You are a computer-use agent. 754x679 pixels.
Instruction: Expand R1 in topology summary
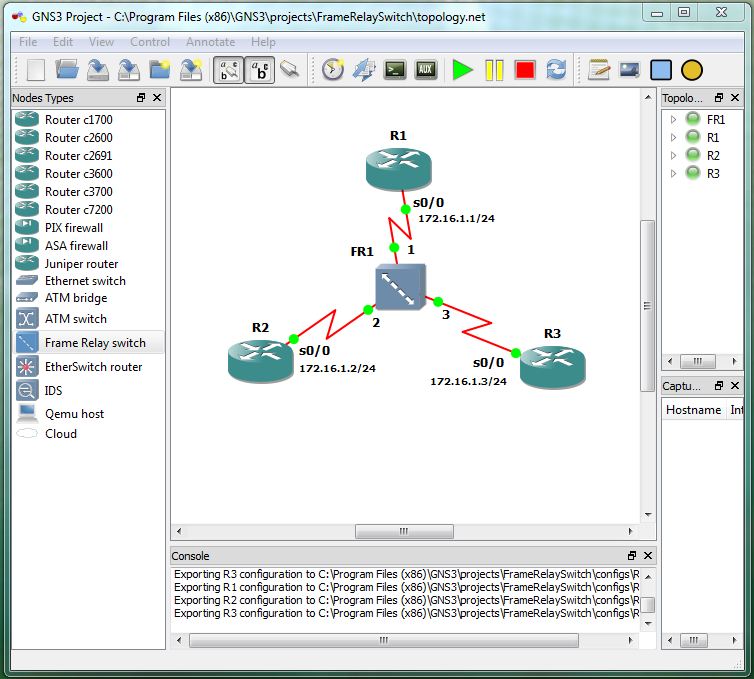click(x=673, y=138)
